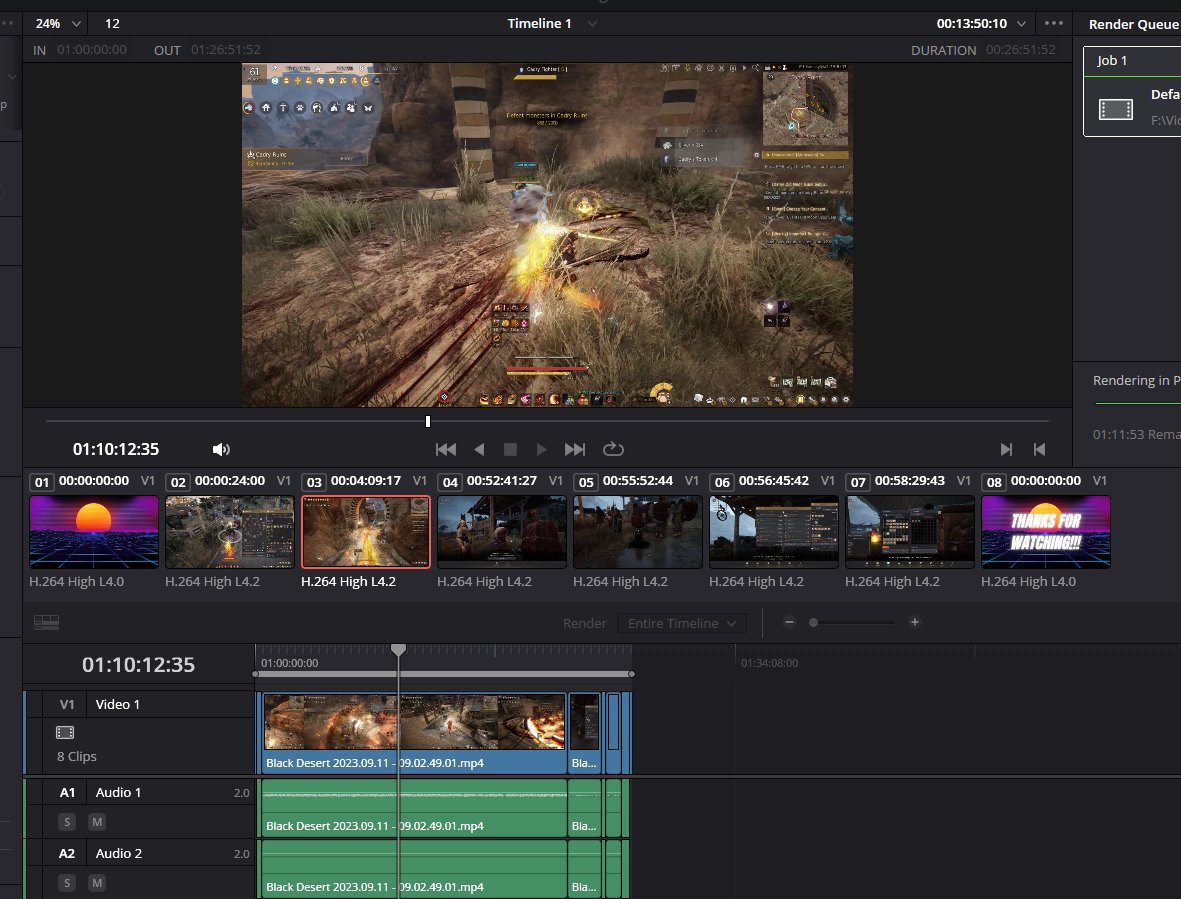Screen dimensions: 1181x899
Task: Solo the Audio 2 track
Action: pyautogui.click(x=67, y=883)
